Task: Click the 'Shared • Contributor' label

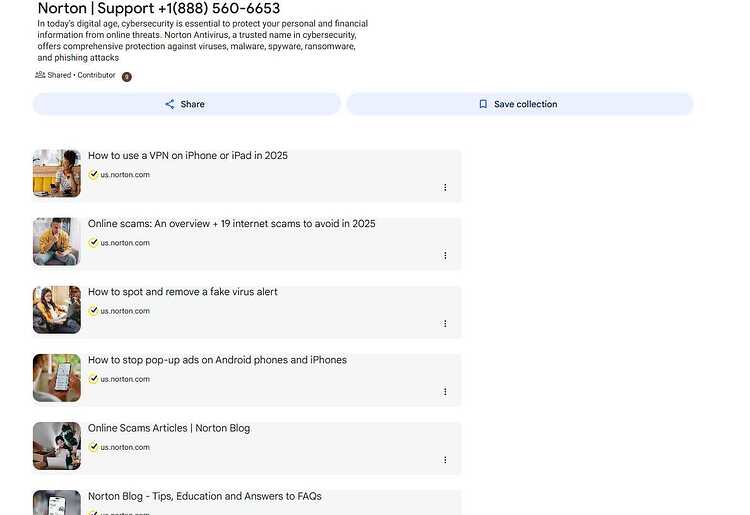Action: (x=81, y=75)
